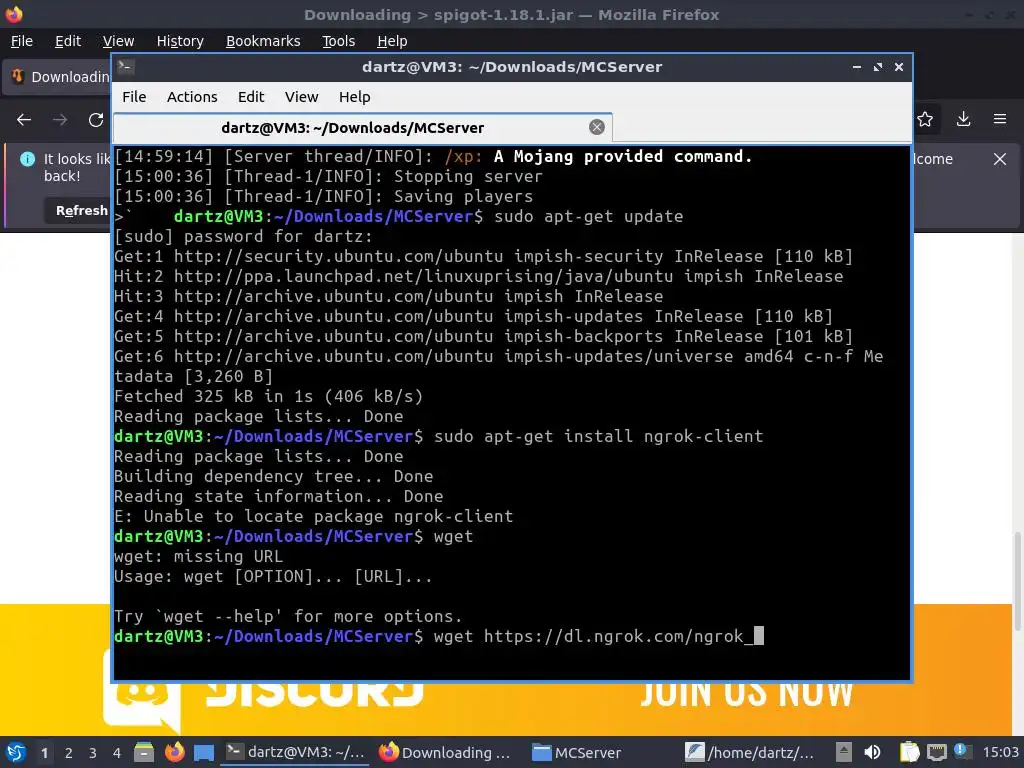
Task: Switch to MCServer file manager taskbar entry
Action: [577, 752]
